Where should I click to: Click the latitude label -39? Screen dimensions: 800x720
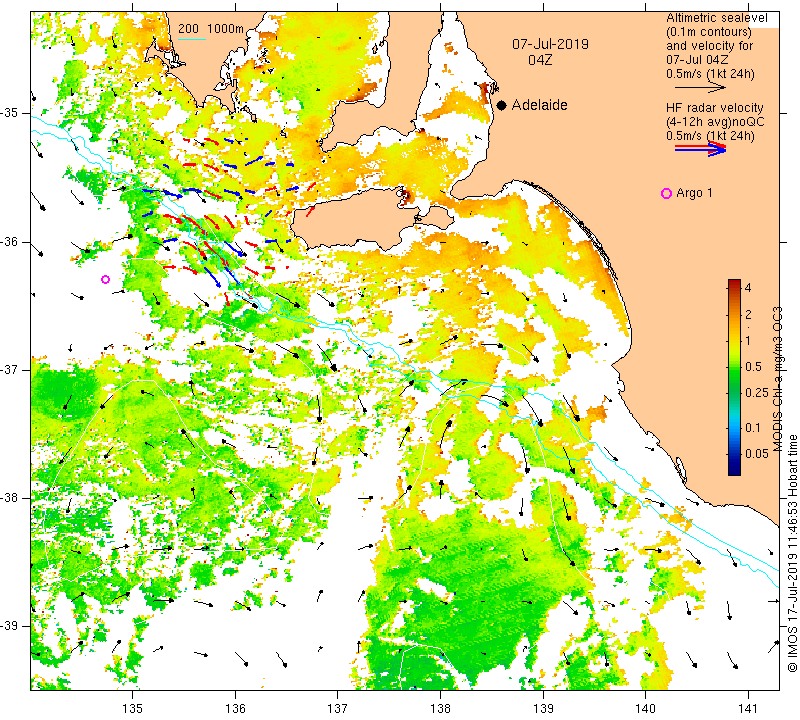click(x=9, y=626)
